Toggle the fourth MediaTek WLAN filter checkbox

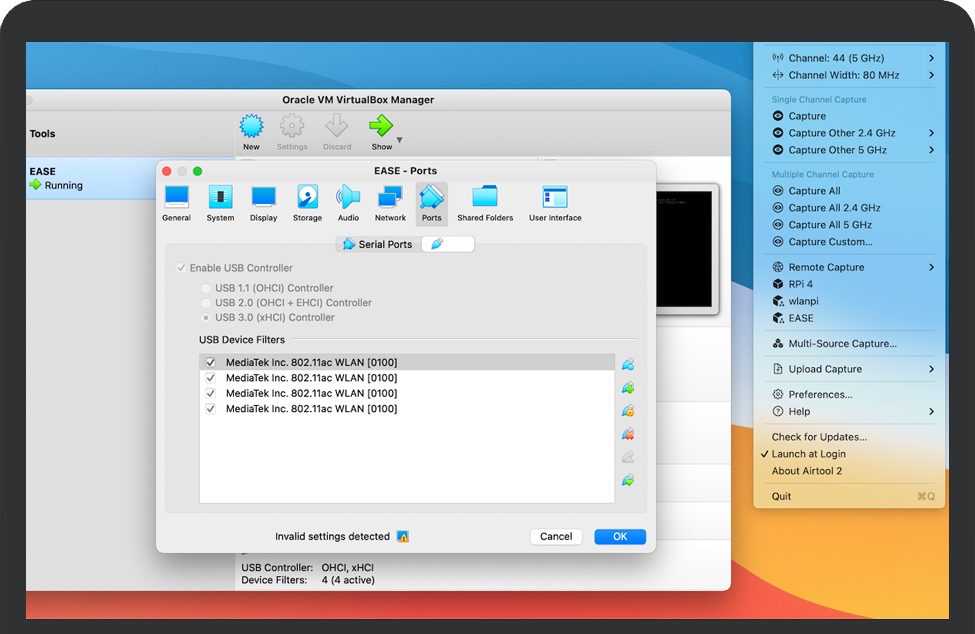210,409
